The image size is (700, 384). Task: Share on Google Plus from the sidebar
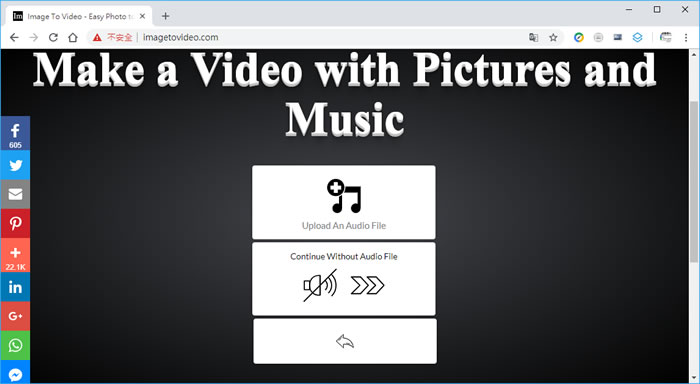(x=15, y=316)
